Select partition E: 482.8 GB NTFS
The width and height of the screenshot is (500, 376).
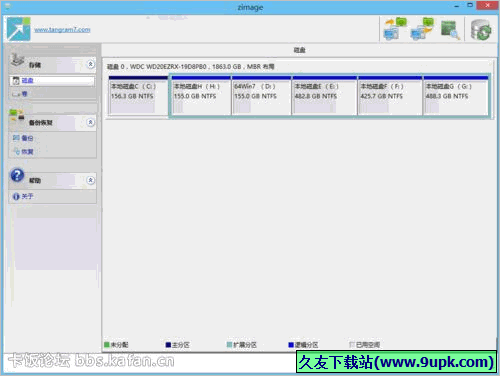point(324,96)
